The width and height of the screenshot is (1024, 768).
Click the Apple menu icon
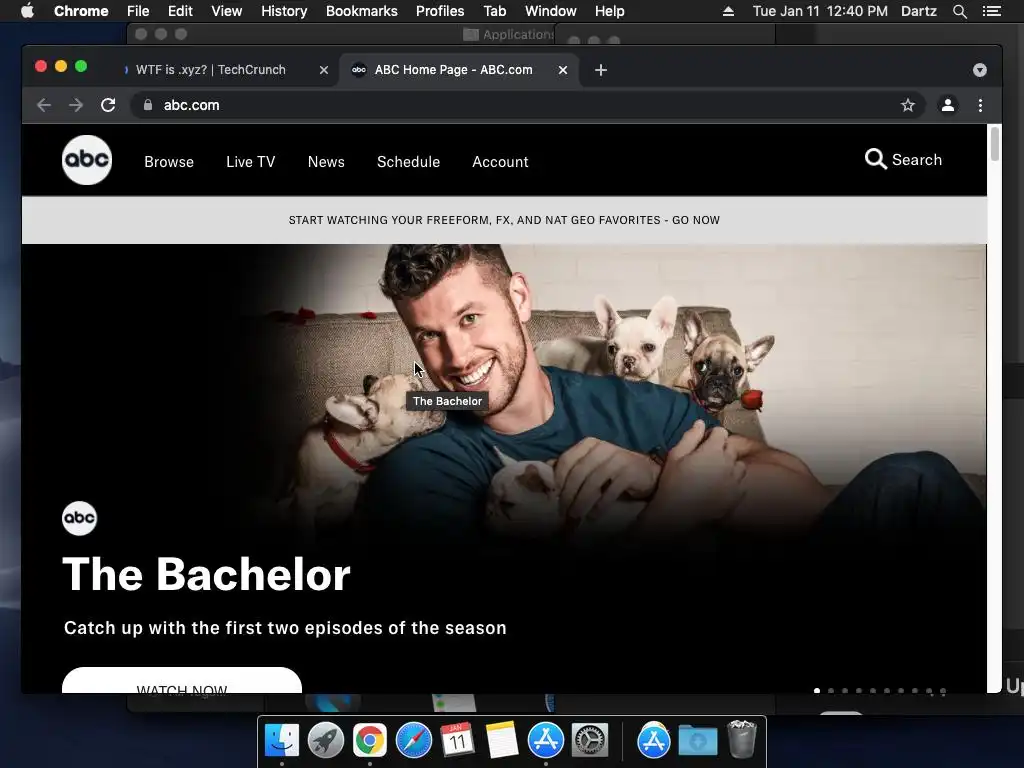tap(27, 11)
